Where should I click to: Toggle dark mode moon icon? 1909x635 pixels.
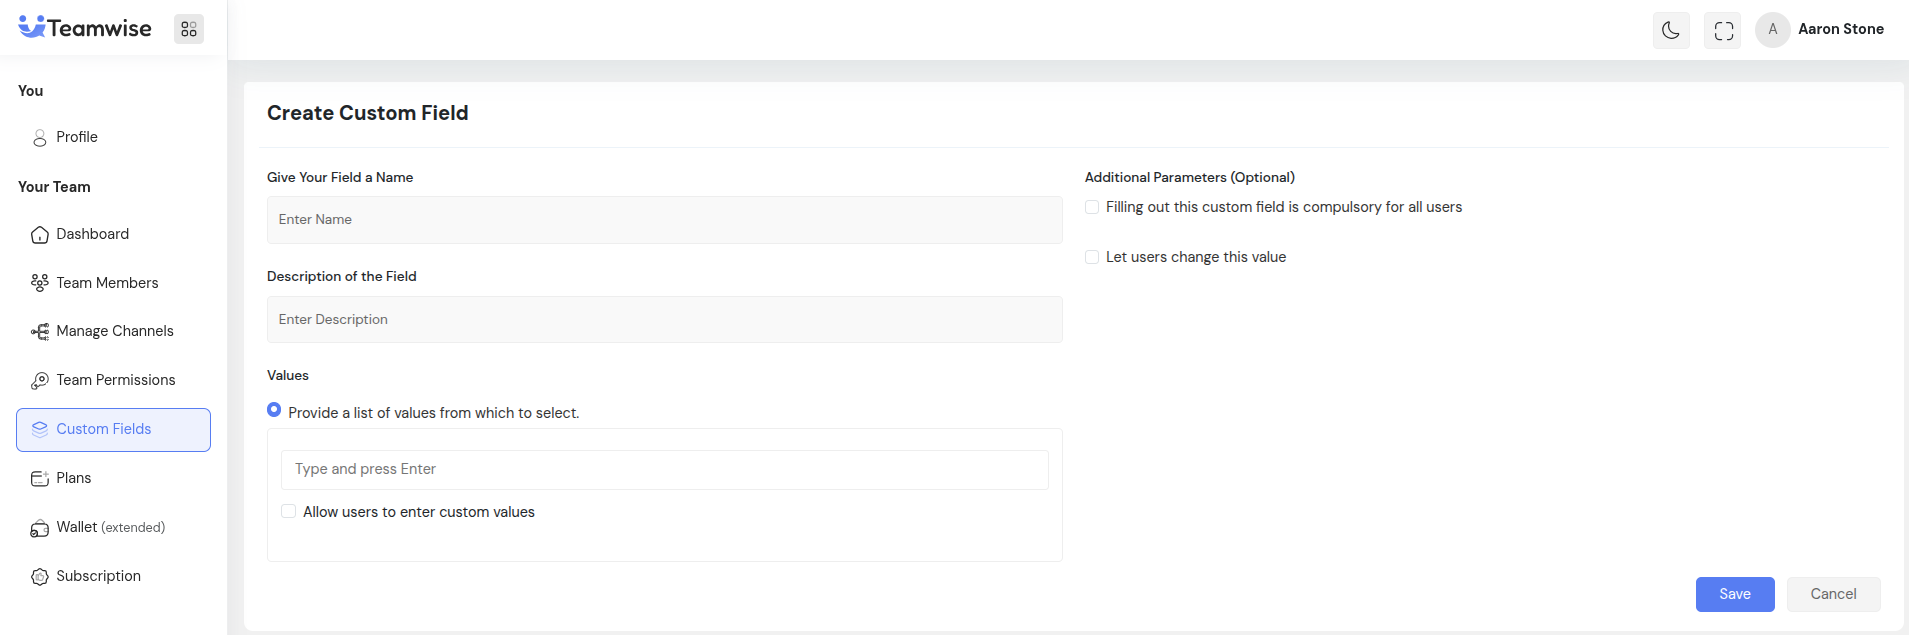[x=1670, y=30]
